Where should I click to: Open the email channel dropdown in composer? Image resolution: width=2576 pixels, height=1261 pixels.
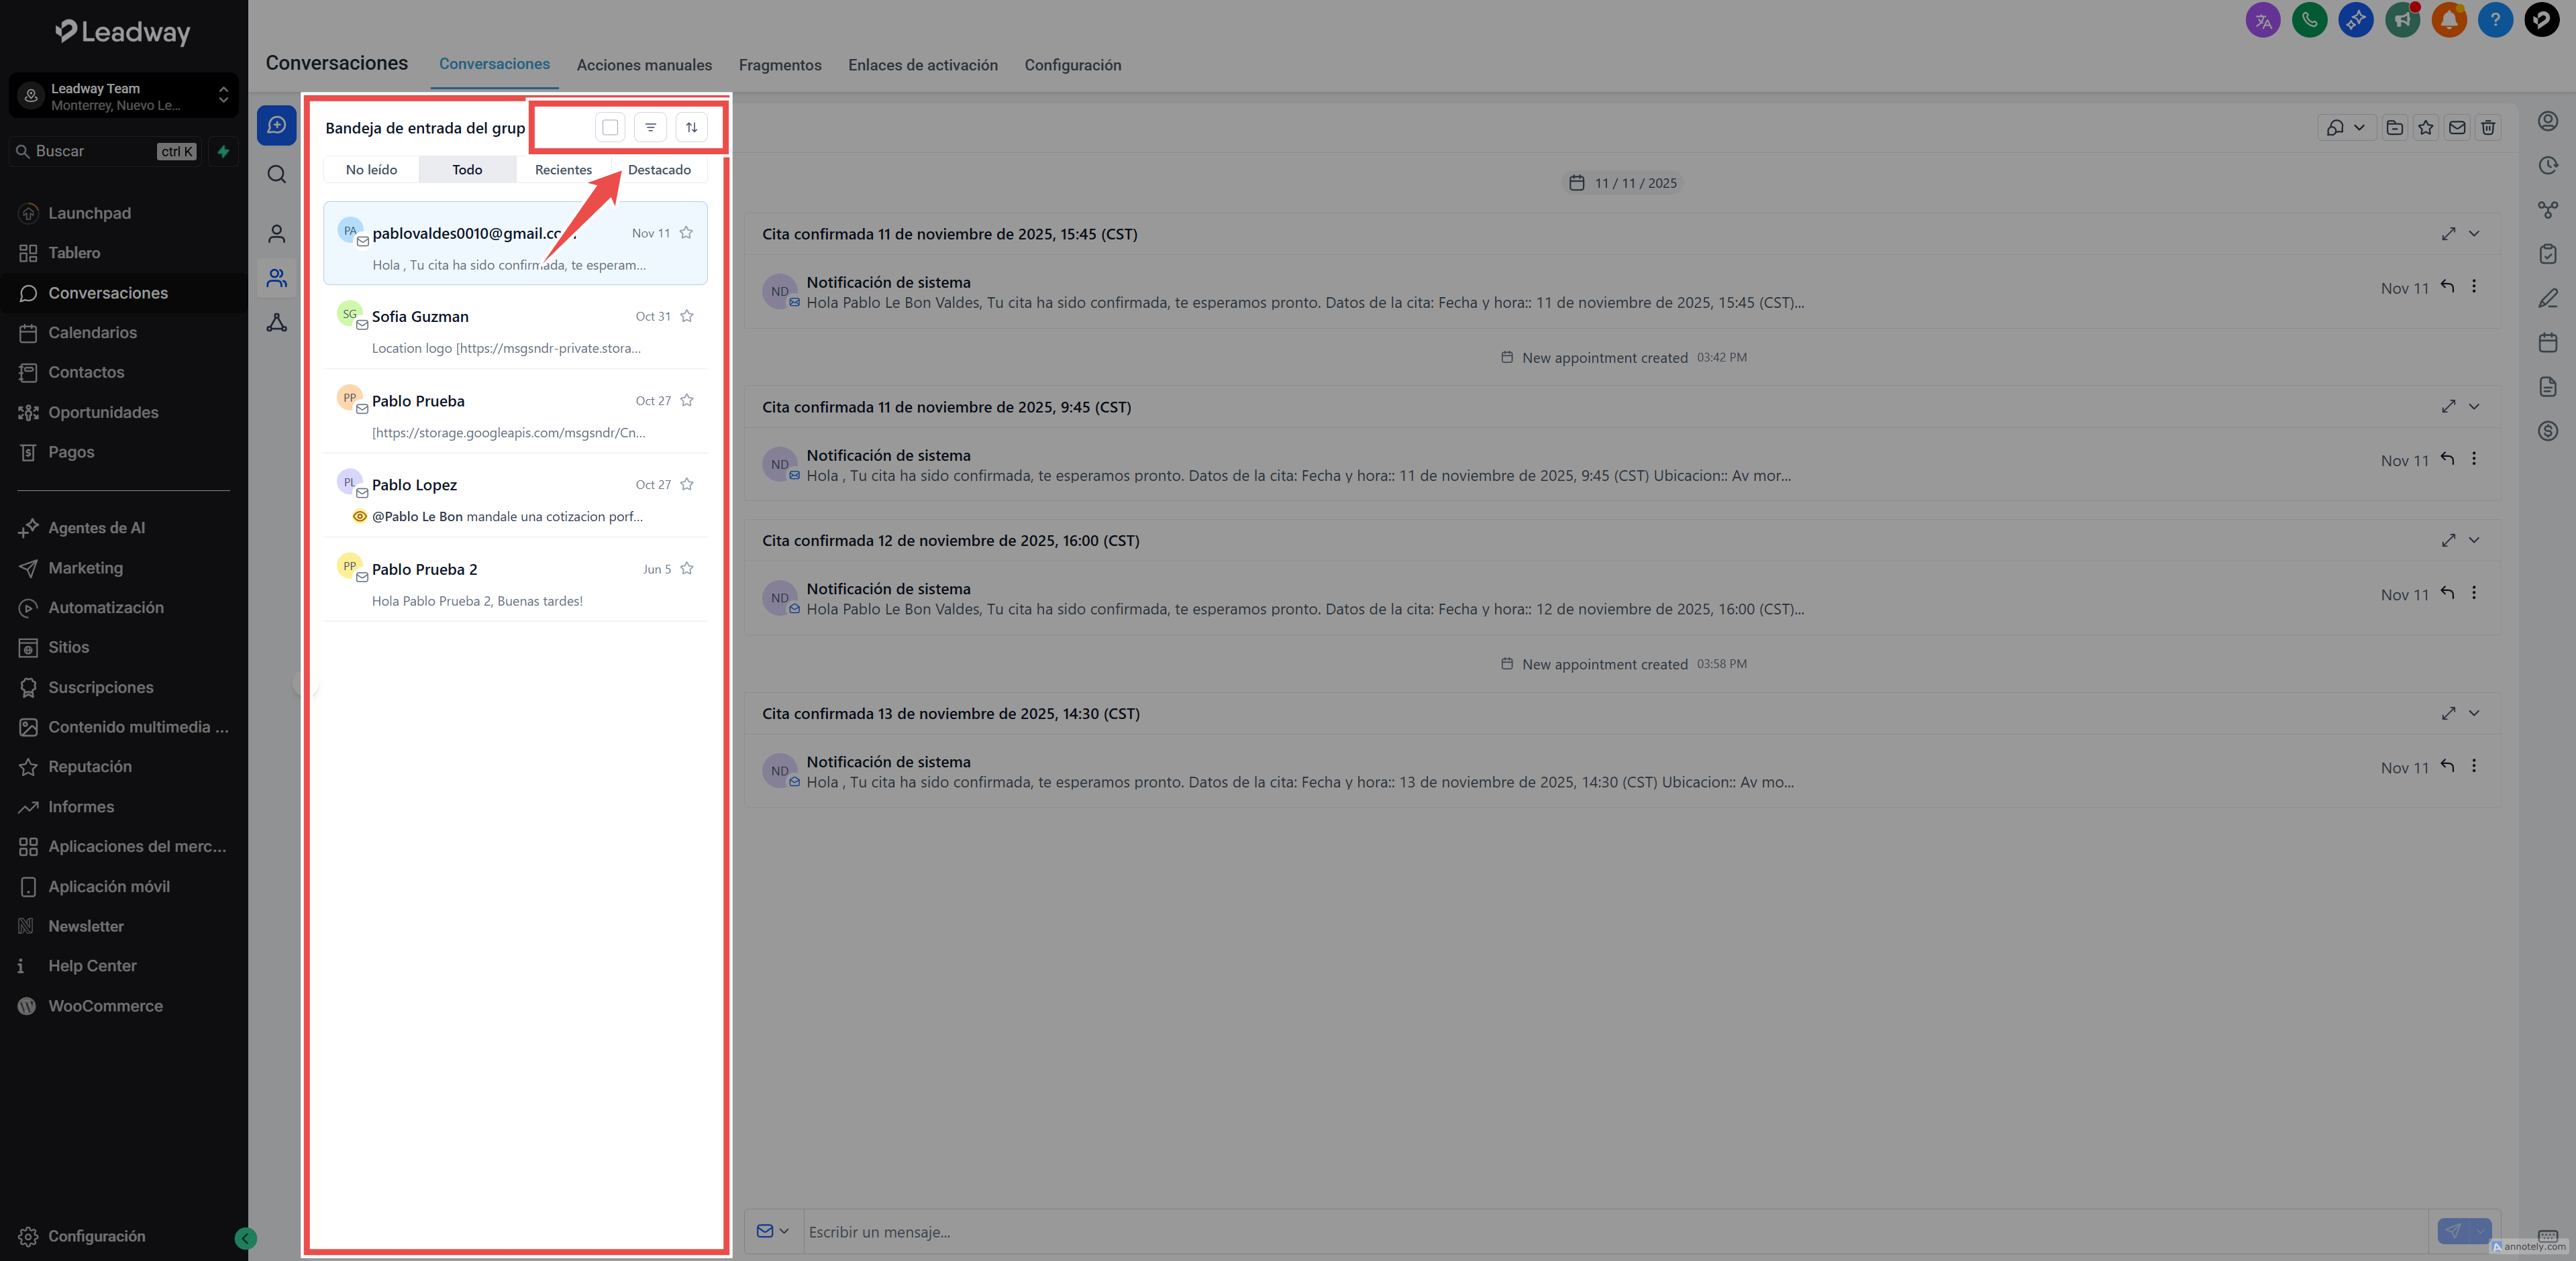point(773,1231)
